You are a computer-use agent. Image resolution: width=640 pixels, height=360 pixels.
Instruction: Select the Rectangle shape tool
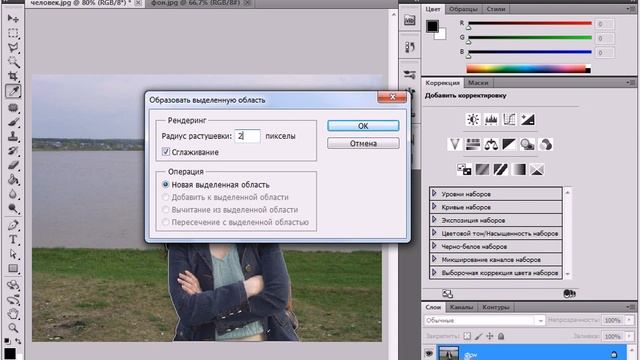[13, 268]
